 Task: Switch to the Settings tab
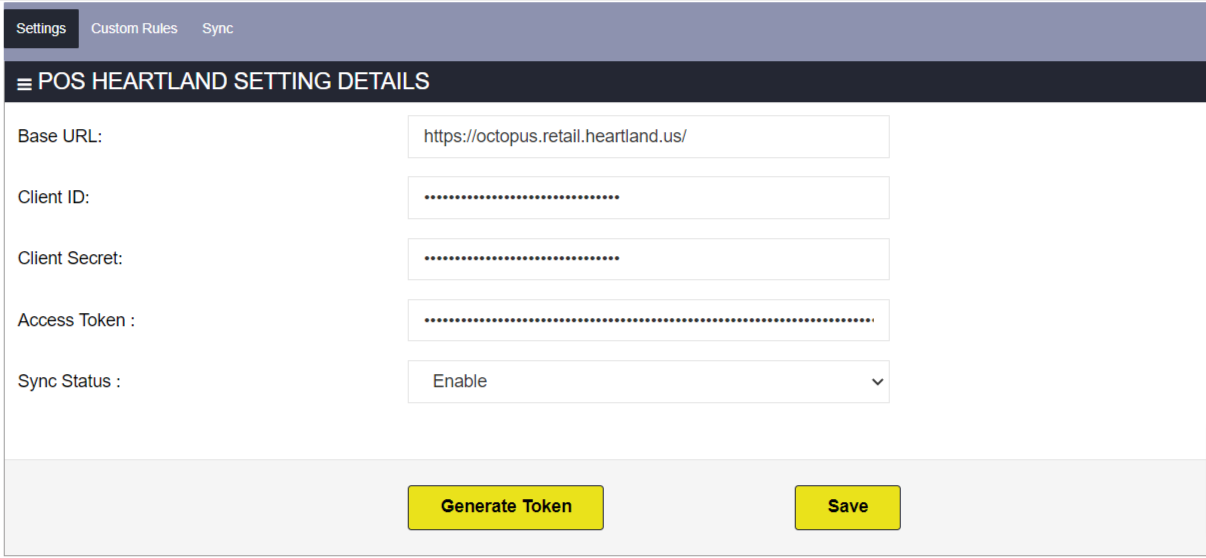(x=41, y=29)
